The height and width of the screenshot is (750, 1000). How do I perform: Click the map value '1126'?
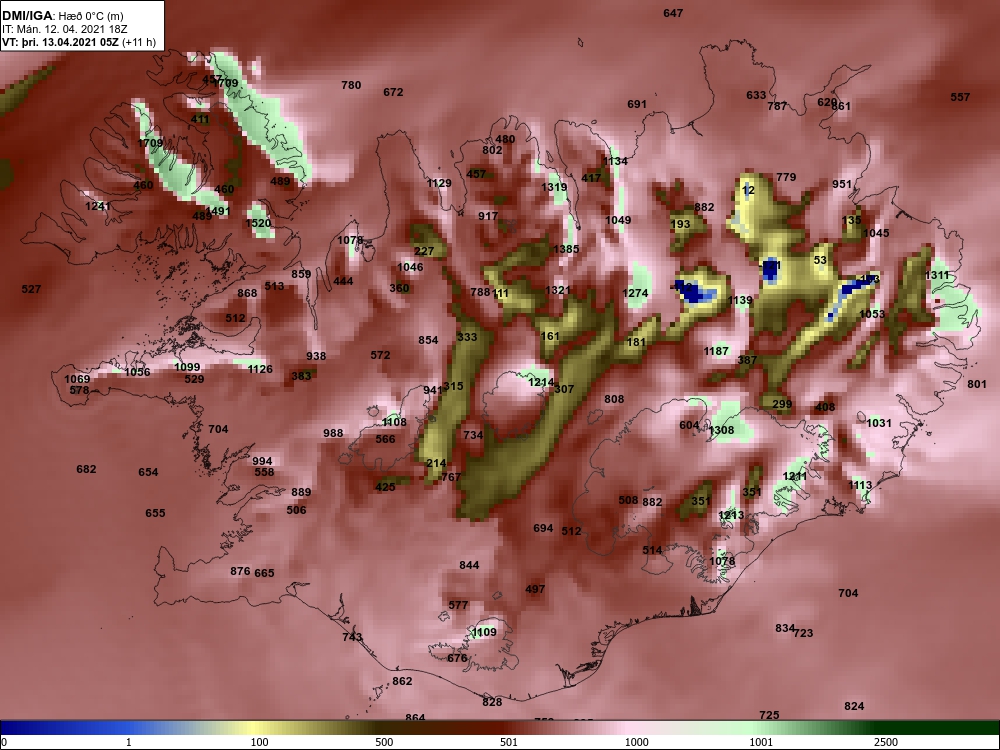260,369
